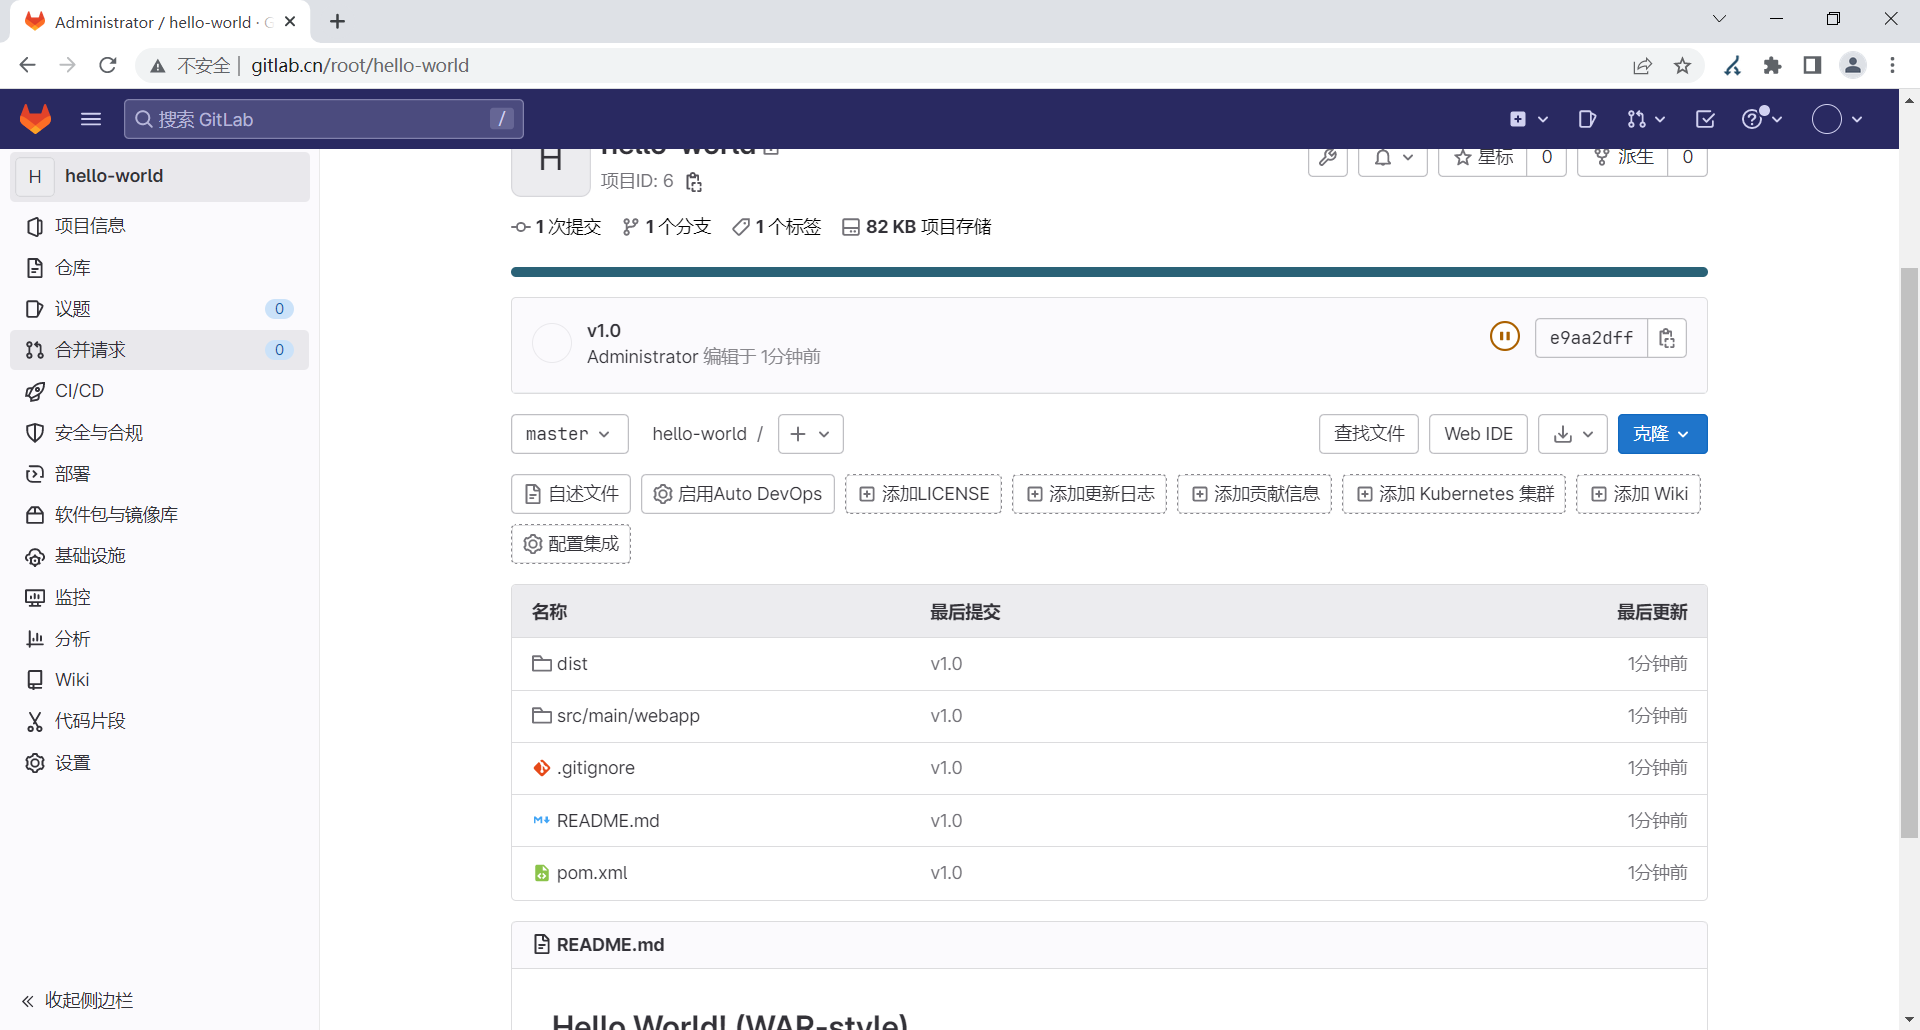Open 软件包与镜像库 in the sidebar
The height and width of the screenshot is (1030, 1920).
[x=160, y=515]
